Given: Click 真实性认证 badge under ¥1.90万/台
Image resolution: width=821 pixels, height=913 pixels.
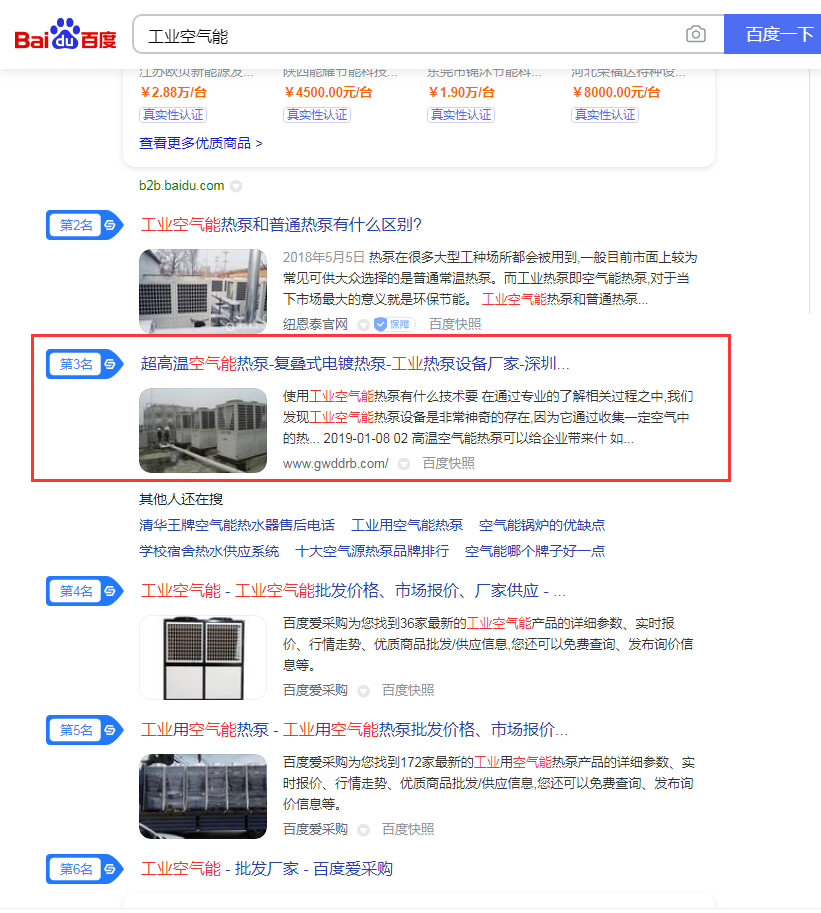Looking at the screenshot, I should [461, 115].
